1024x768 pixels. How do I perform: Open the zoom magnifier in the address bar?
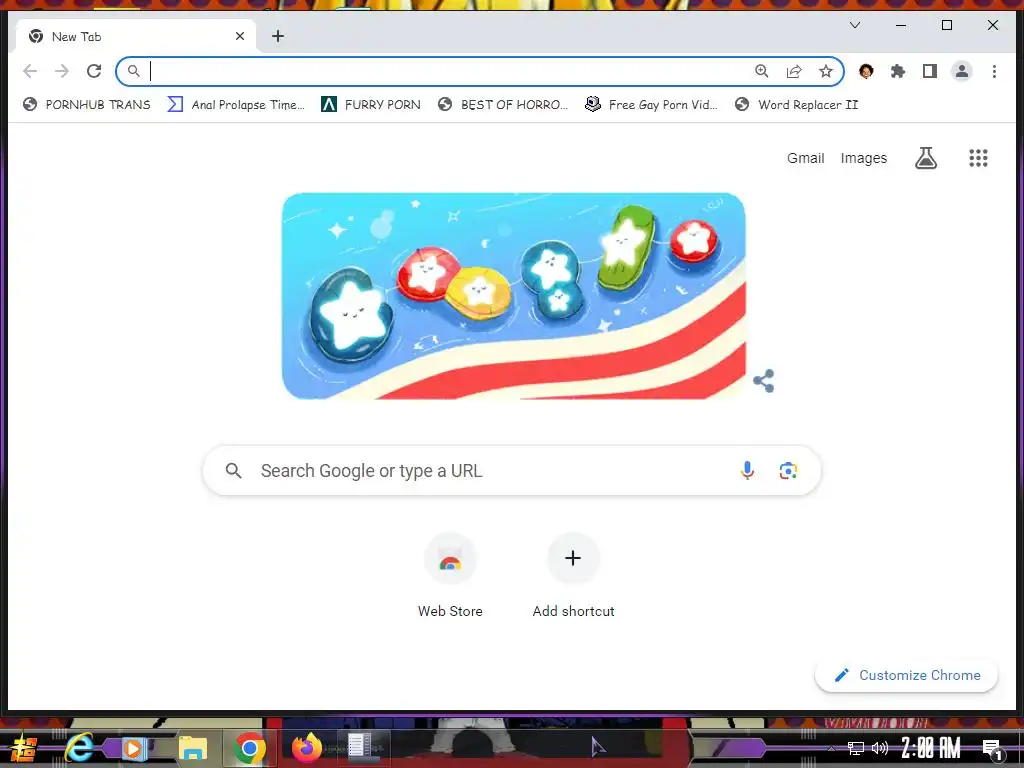point(762,71)
